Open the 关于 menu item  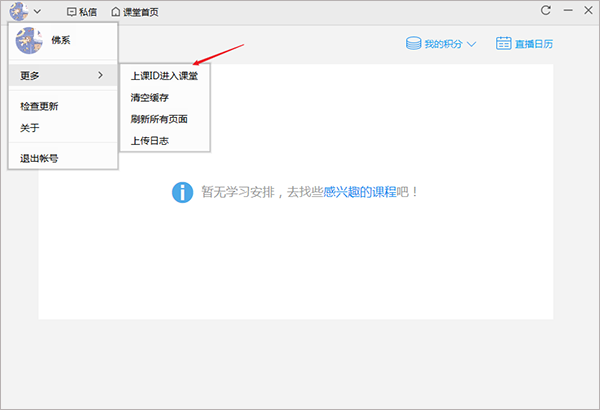(x=29, y=128)
